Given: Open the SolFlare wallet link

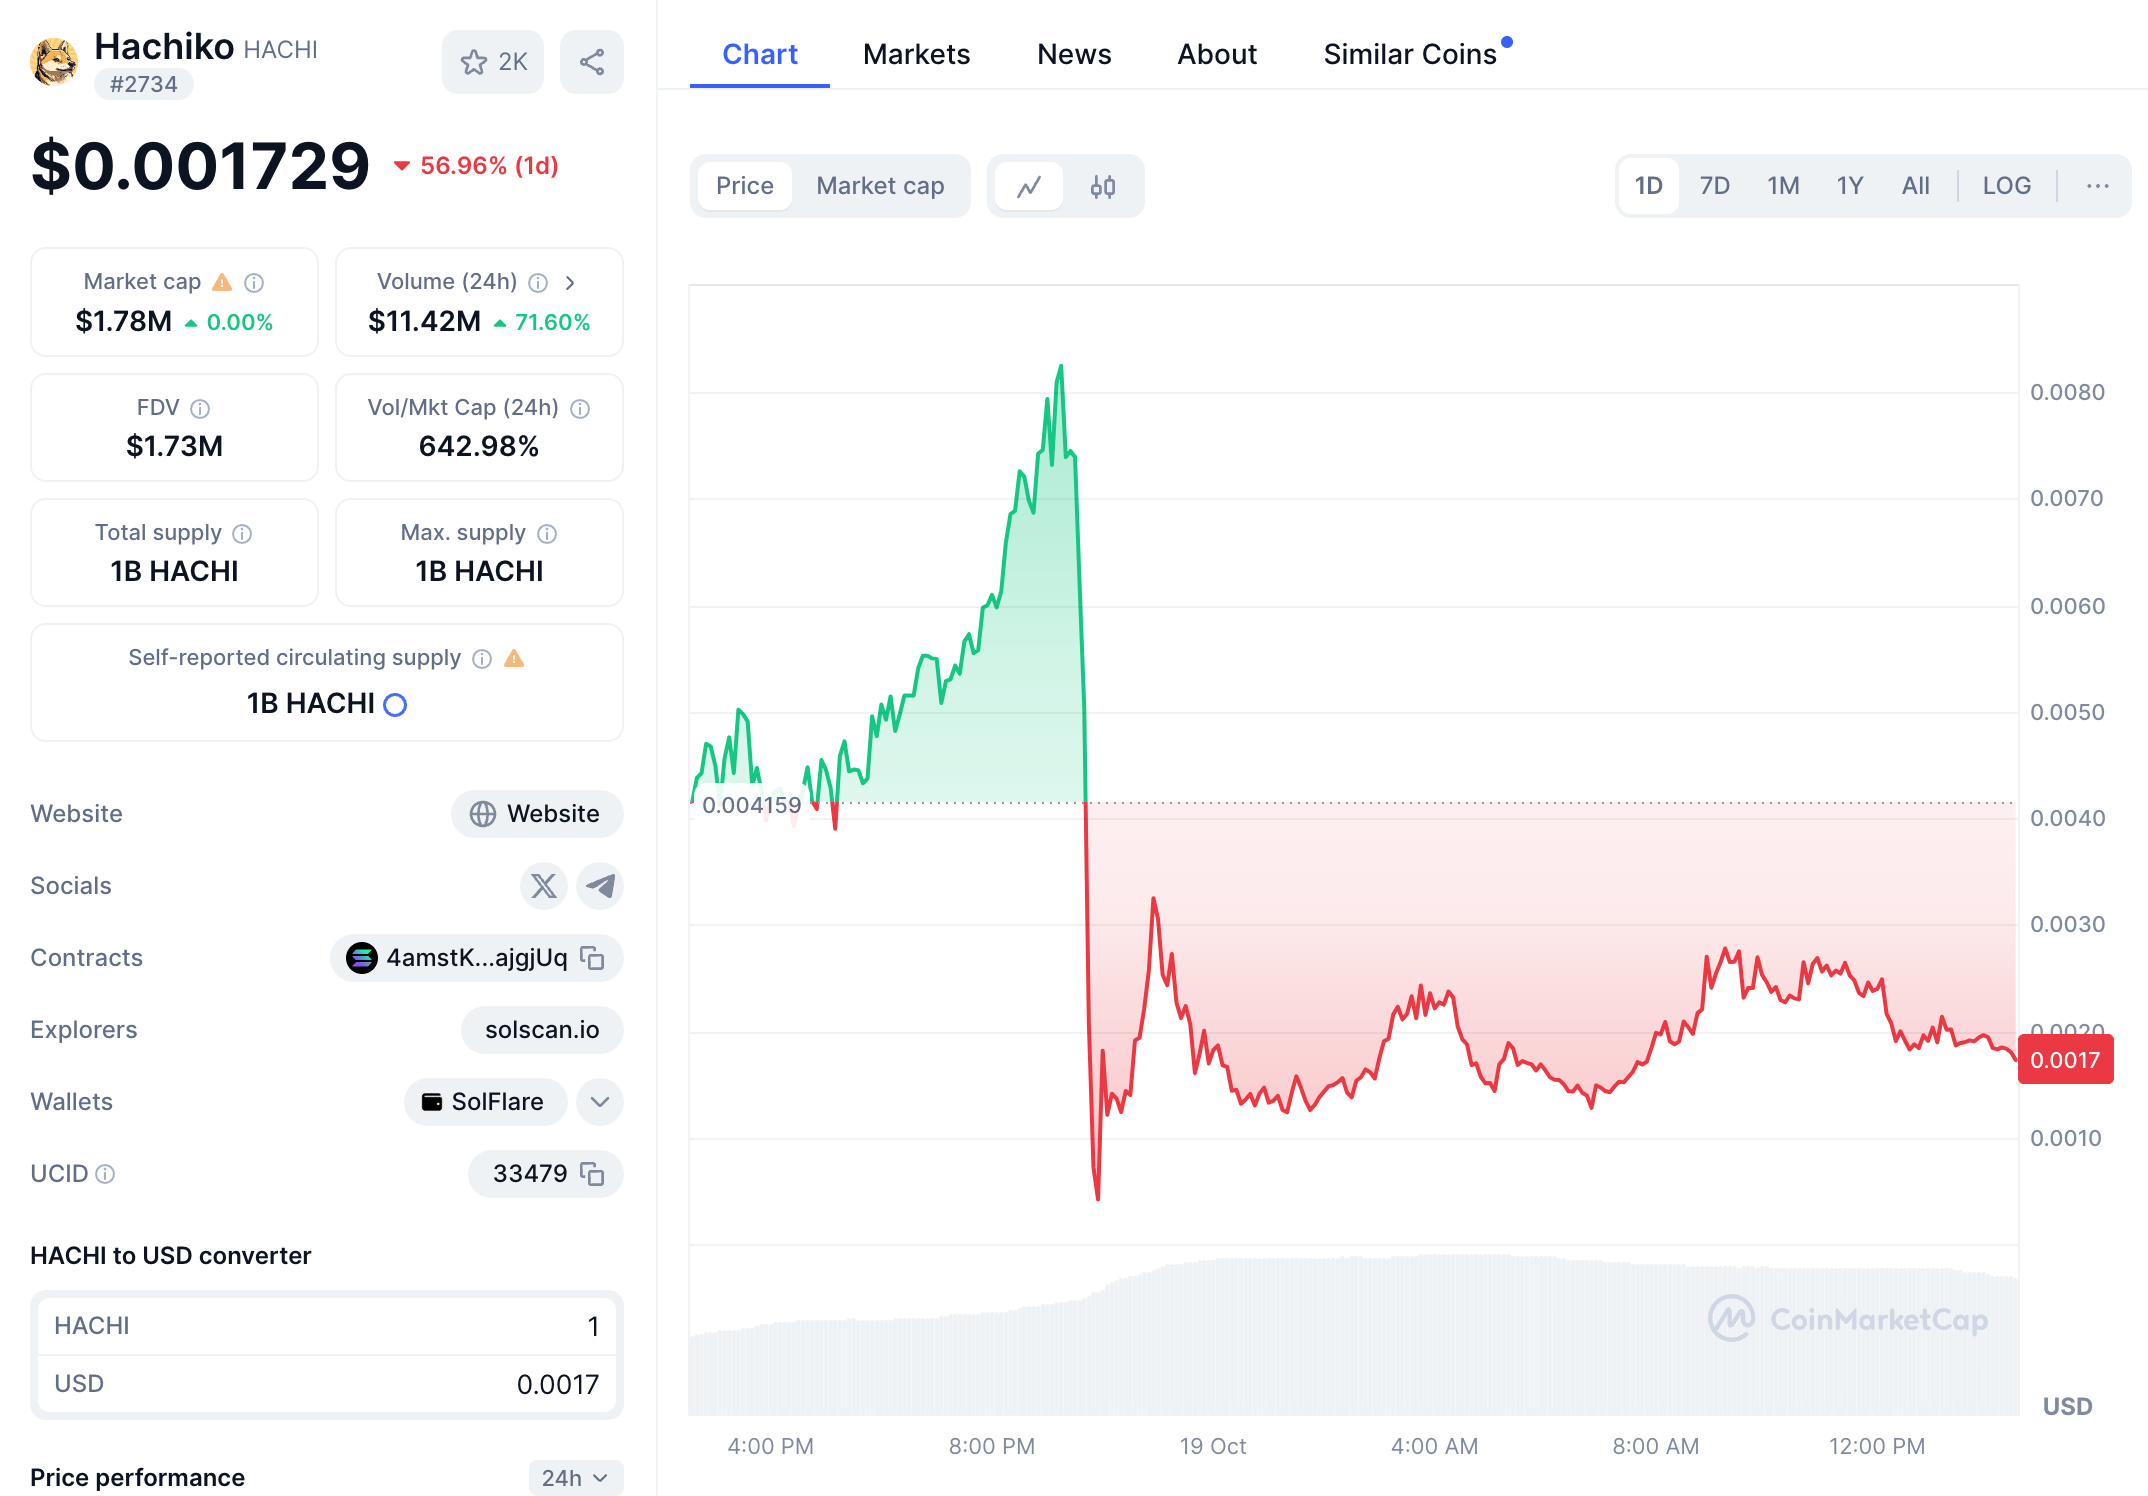Looking at the screenshot, I should pyautogui.click(x=485, y=1102).
